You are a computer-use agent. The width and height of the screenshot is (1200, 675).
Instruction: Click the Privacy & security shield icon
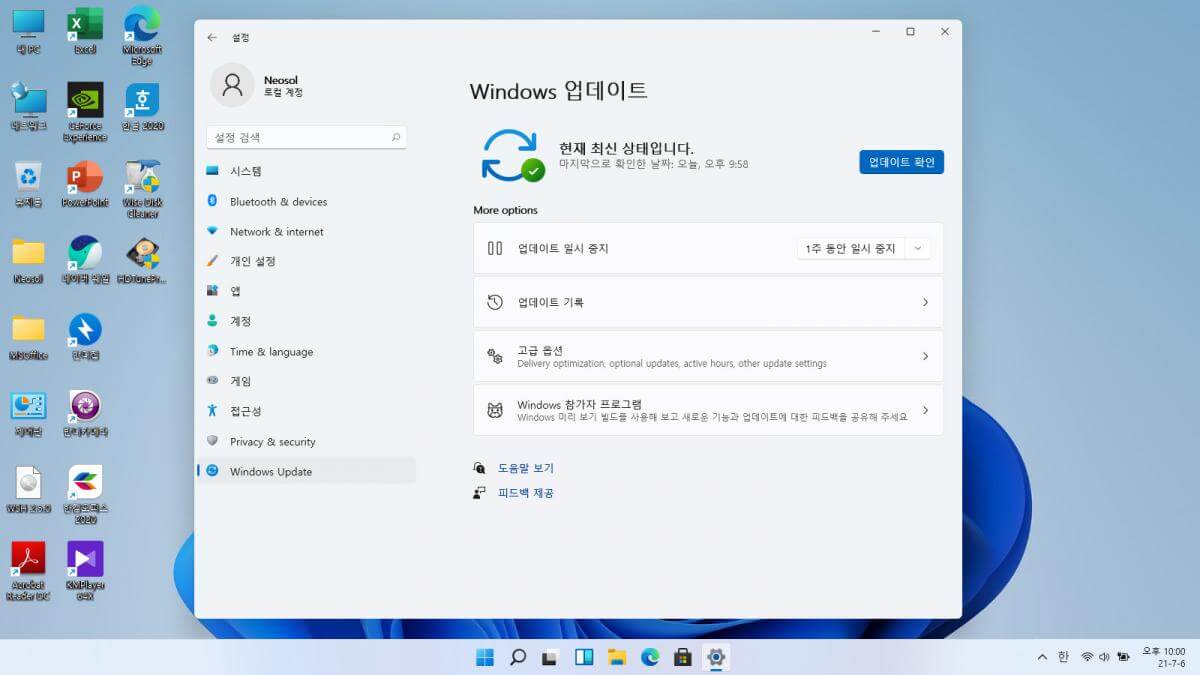click(x=212, y=441)
